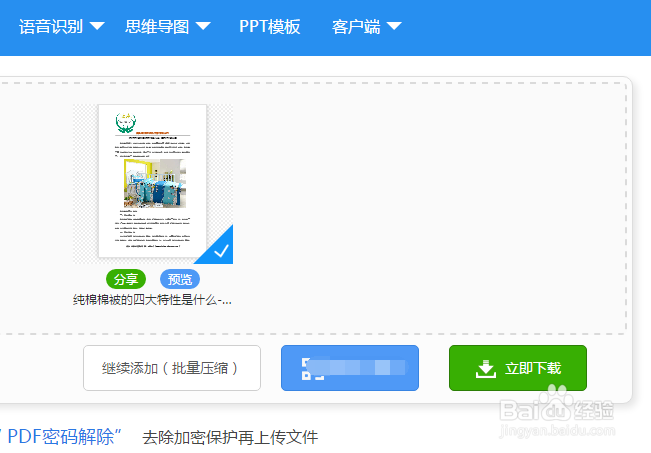Open the 思维导图 menu
The height and width of the screenshot is (453, 651).
(x=157, y=27)
